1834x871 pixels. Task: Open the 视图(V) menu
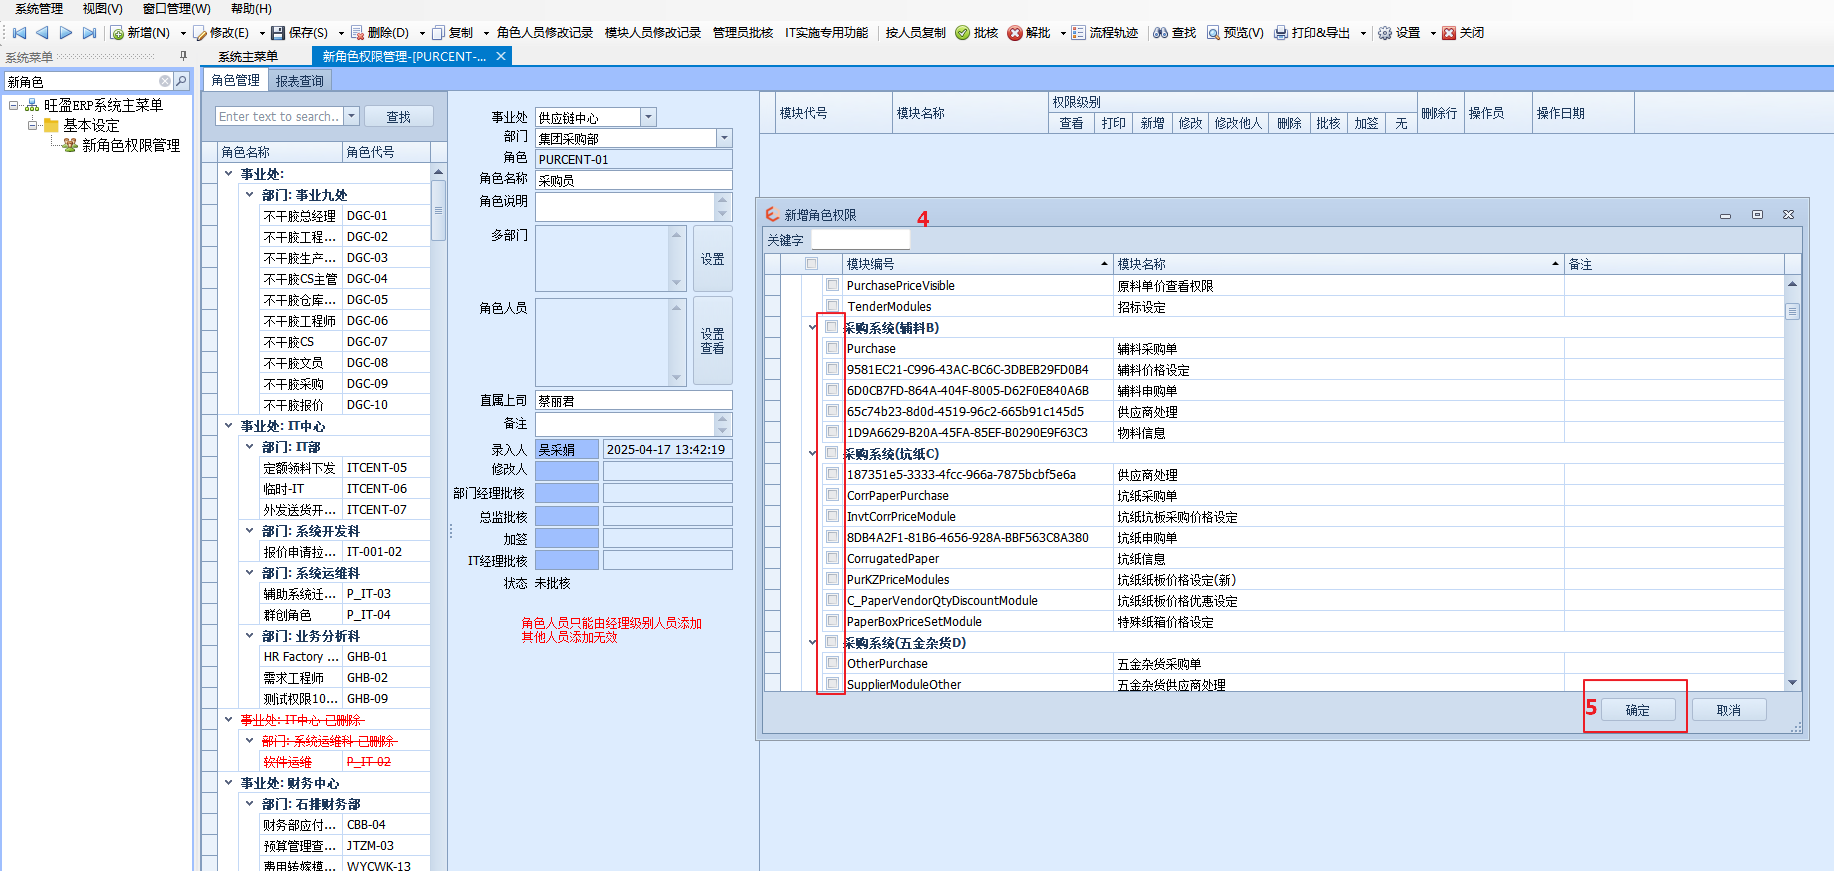point(102,9)
